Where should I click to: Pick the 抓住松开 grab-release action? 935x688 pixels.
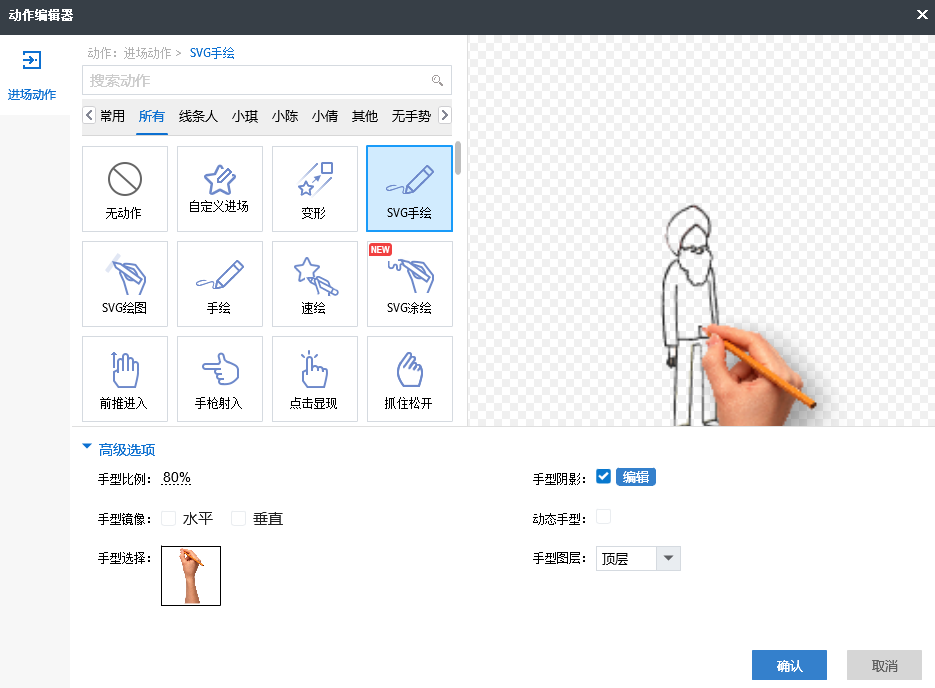(x=409, y=379)
